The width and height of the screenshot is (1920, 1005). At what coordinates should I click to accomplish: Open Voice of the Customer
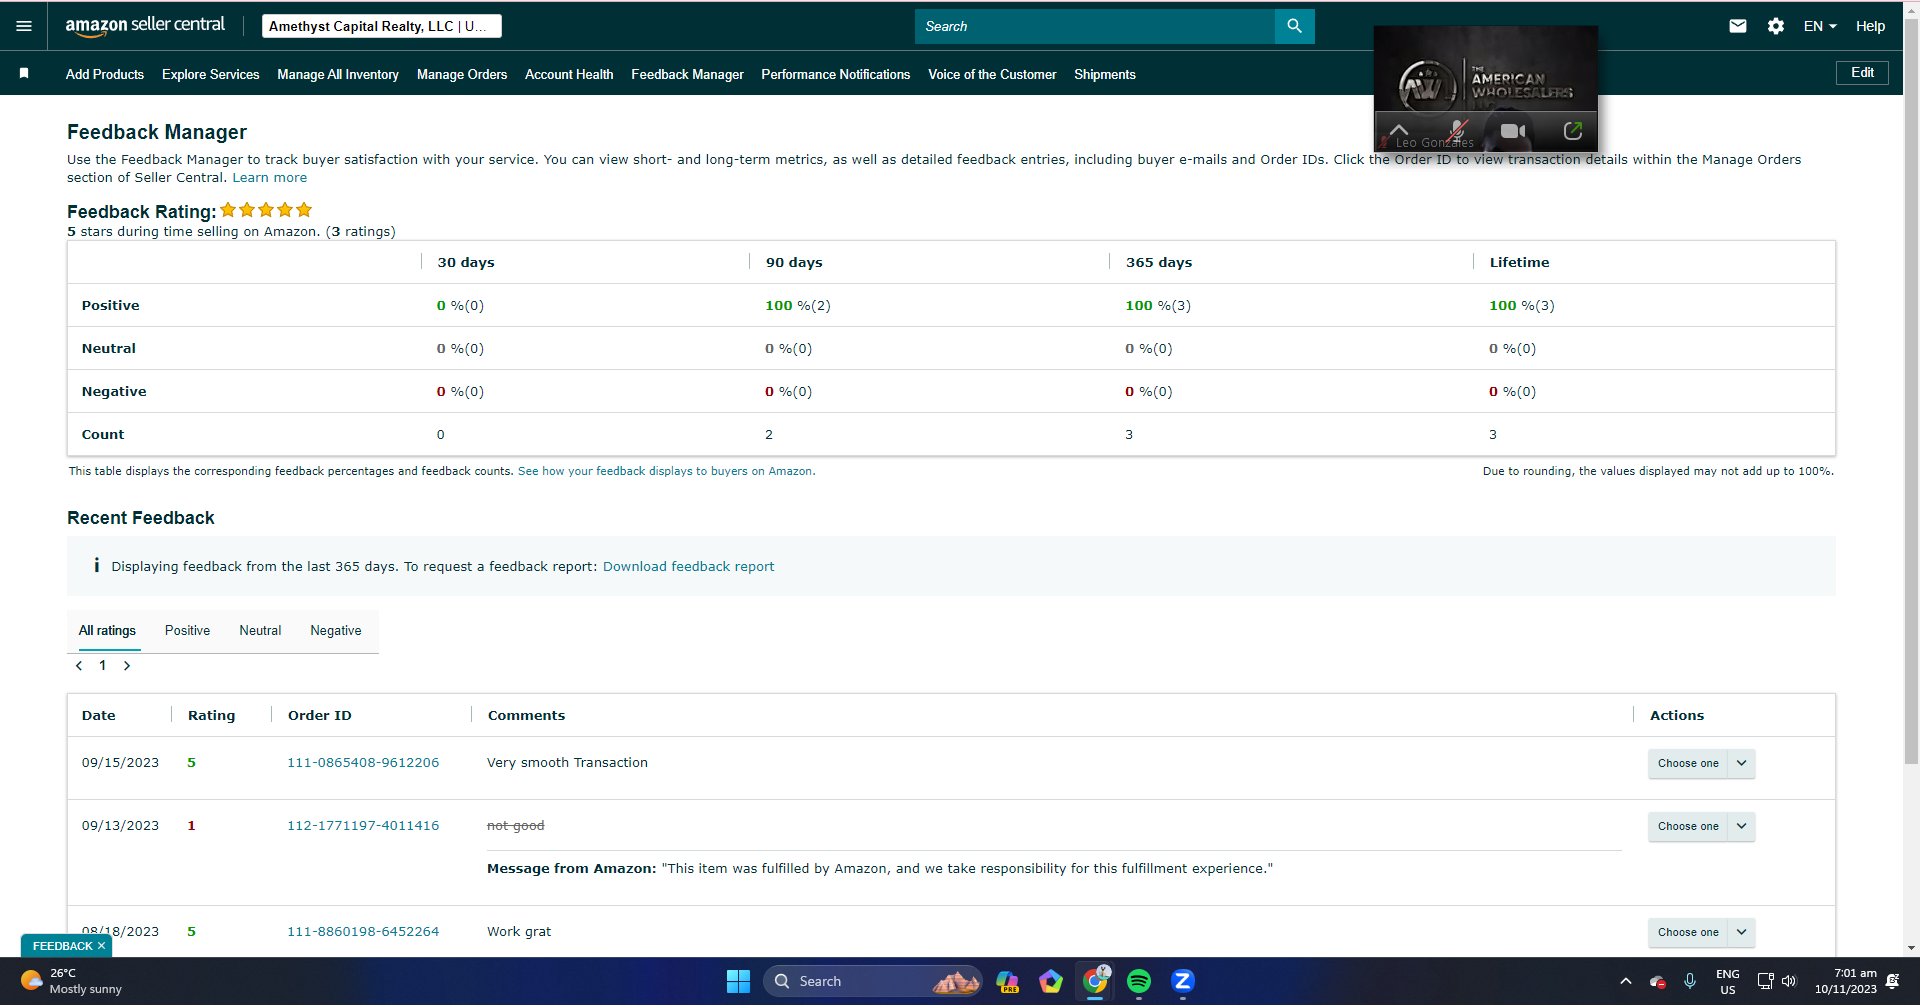992,74
